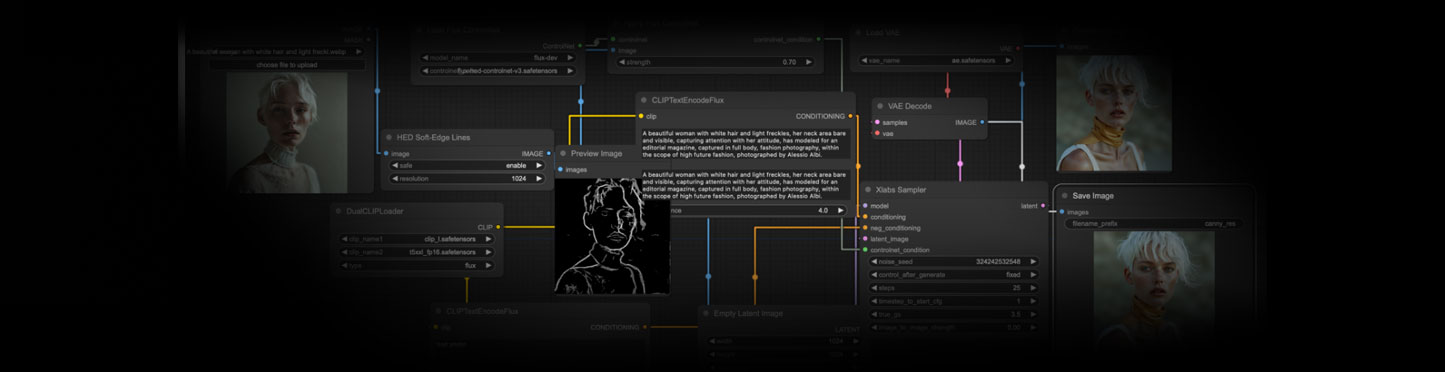Click the IMAGE output port of VAE Decode

click(x=982, y=122)
